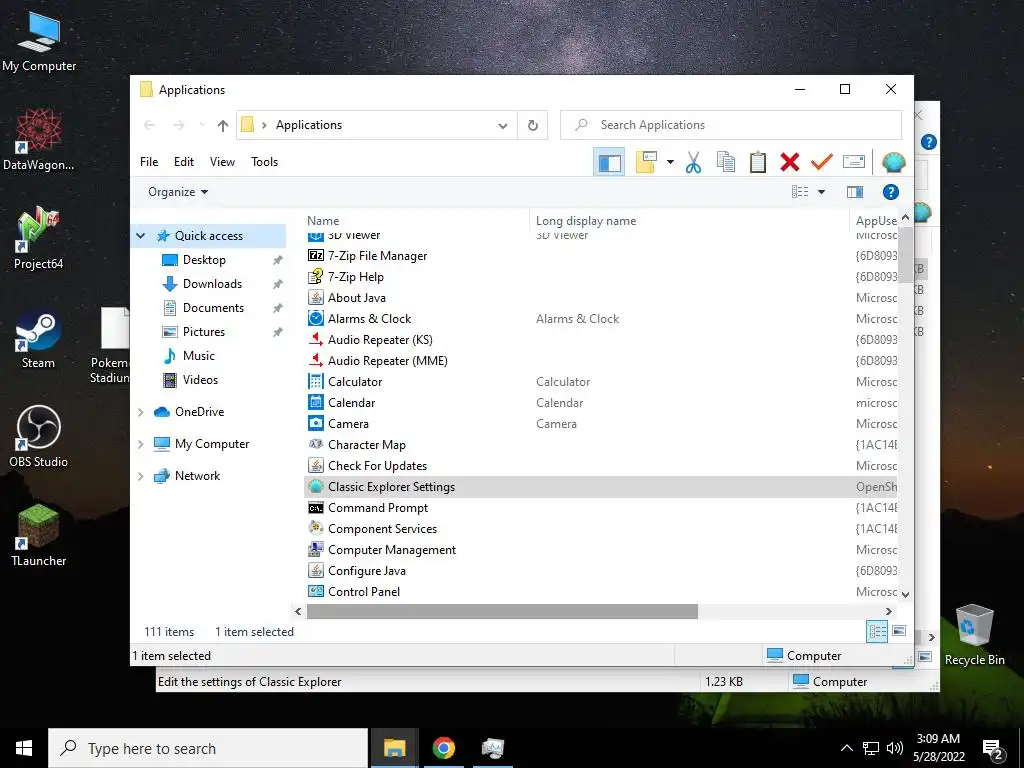Open the recent locations dropdown arrow

pyautogui.click(x=202, y=125)
